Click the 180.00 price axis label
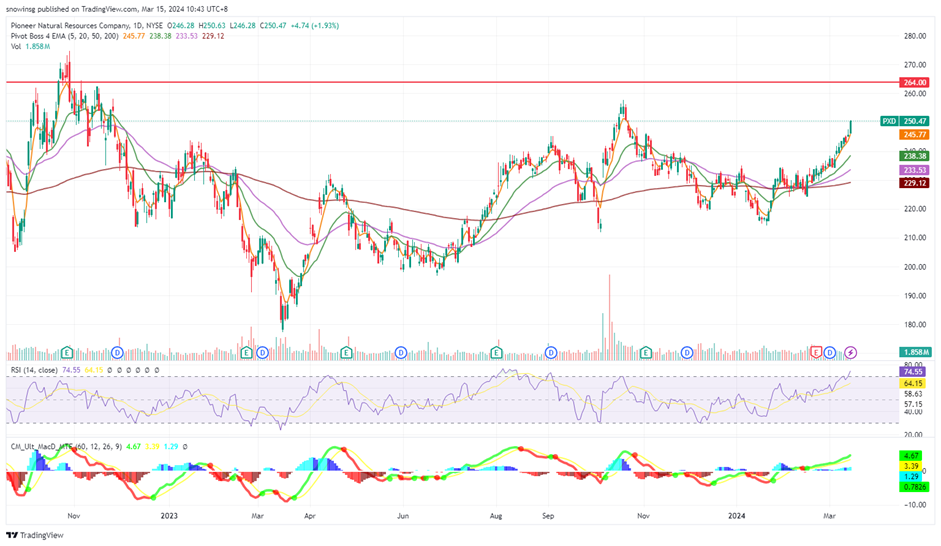The height and width of the screenshot is (546, 941). [915, 325]
